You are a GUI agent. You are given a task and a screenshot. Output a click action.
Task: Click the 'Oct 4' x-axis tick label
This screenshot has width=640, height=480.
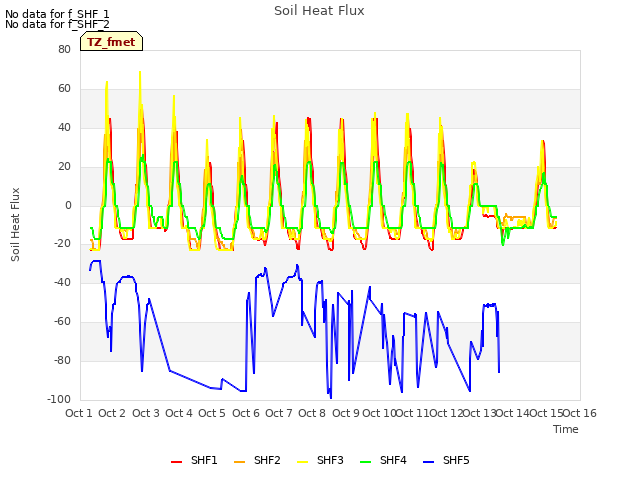[x=179, y=413]
